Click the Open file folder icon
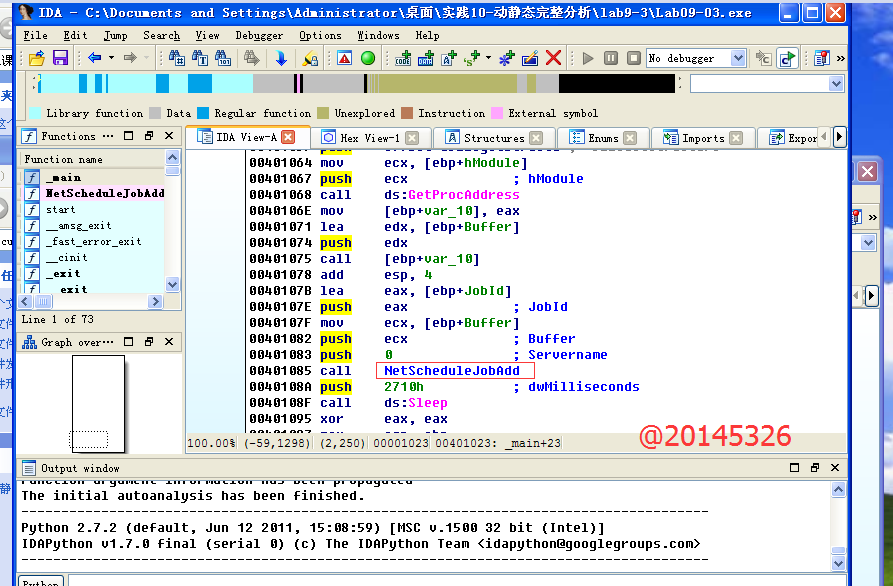Viewport: 893px width, 586px height. (x=36, y=58)
